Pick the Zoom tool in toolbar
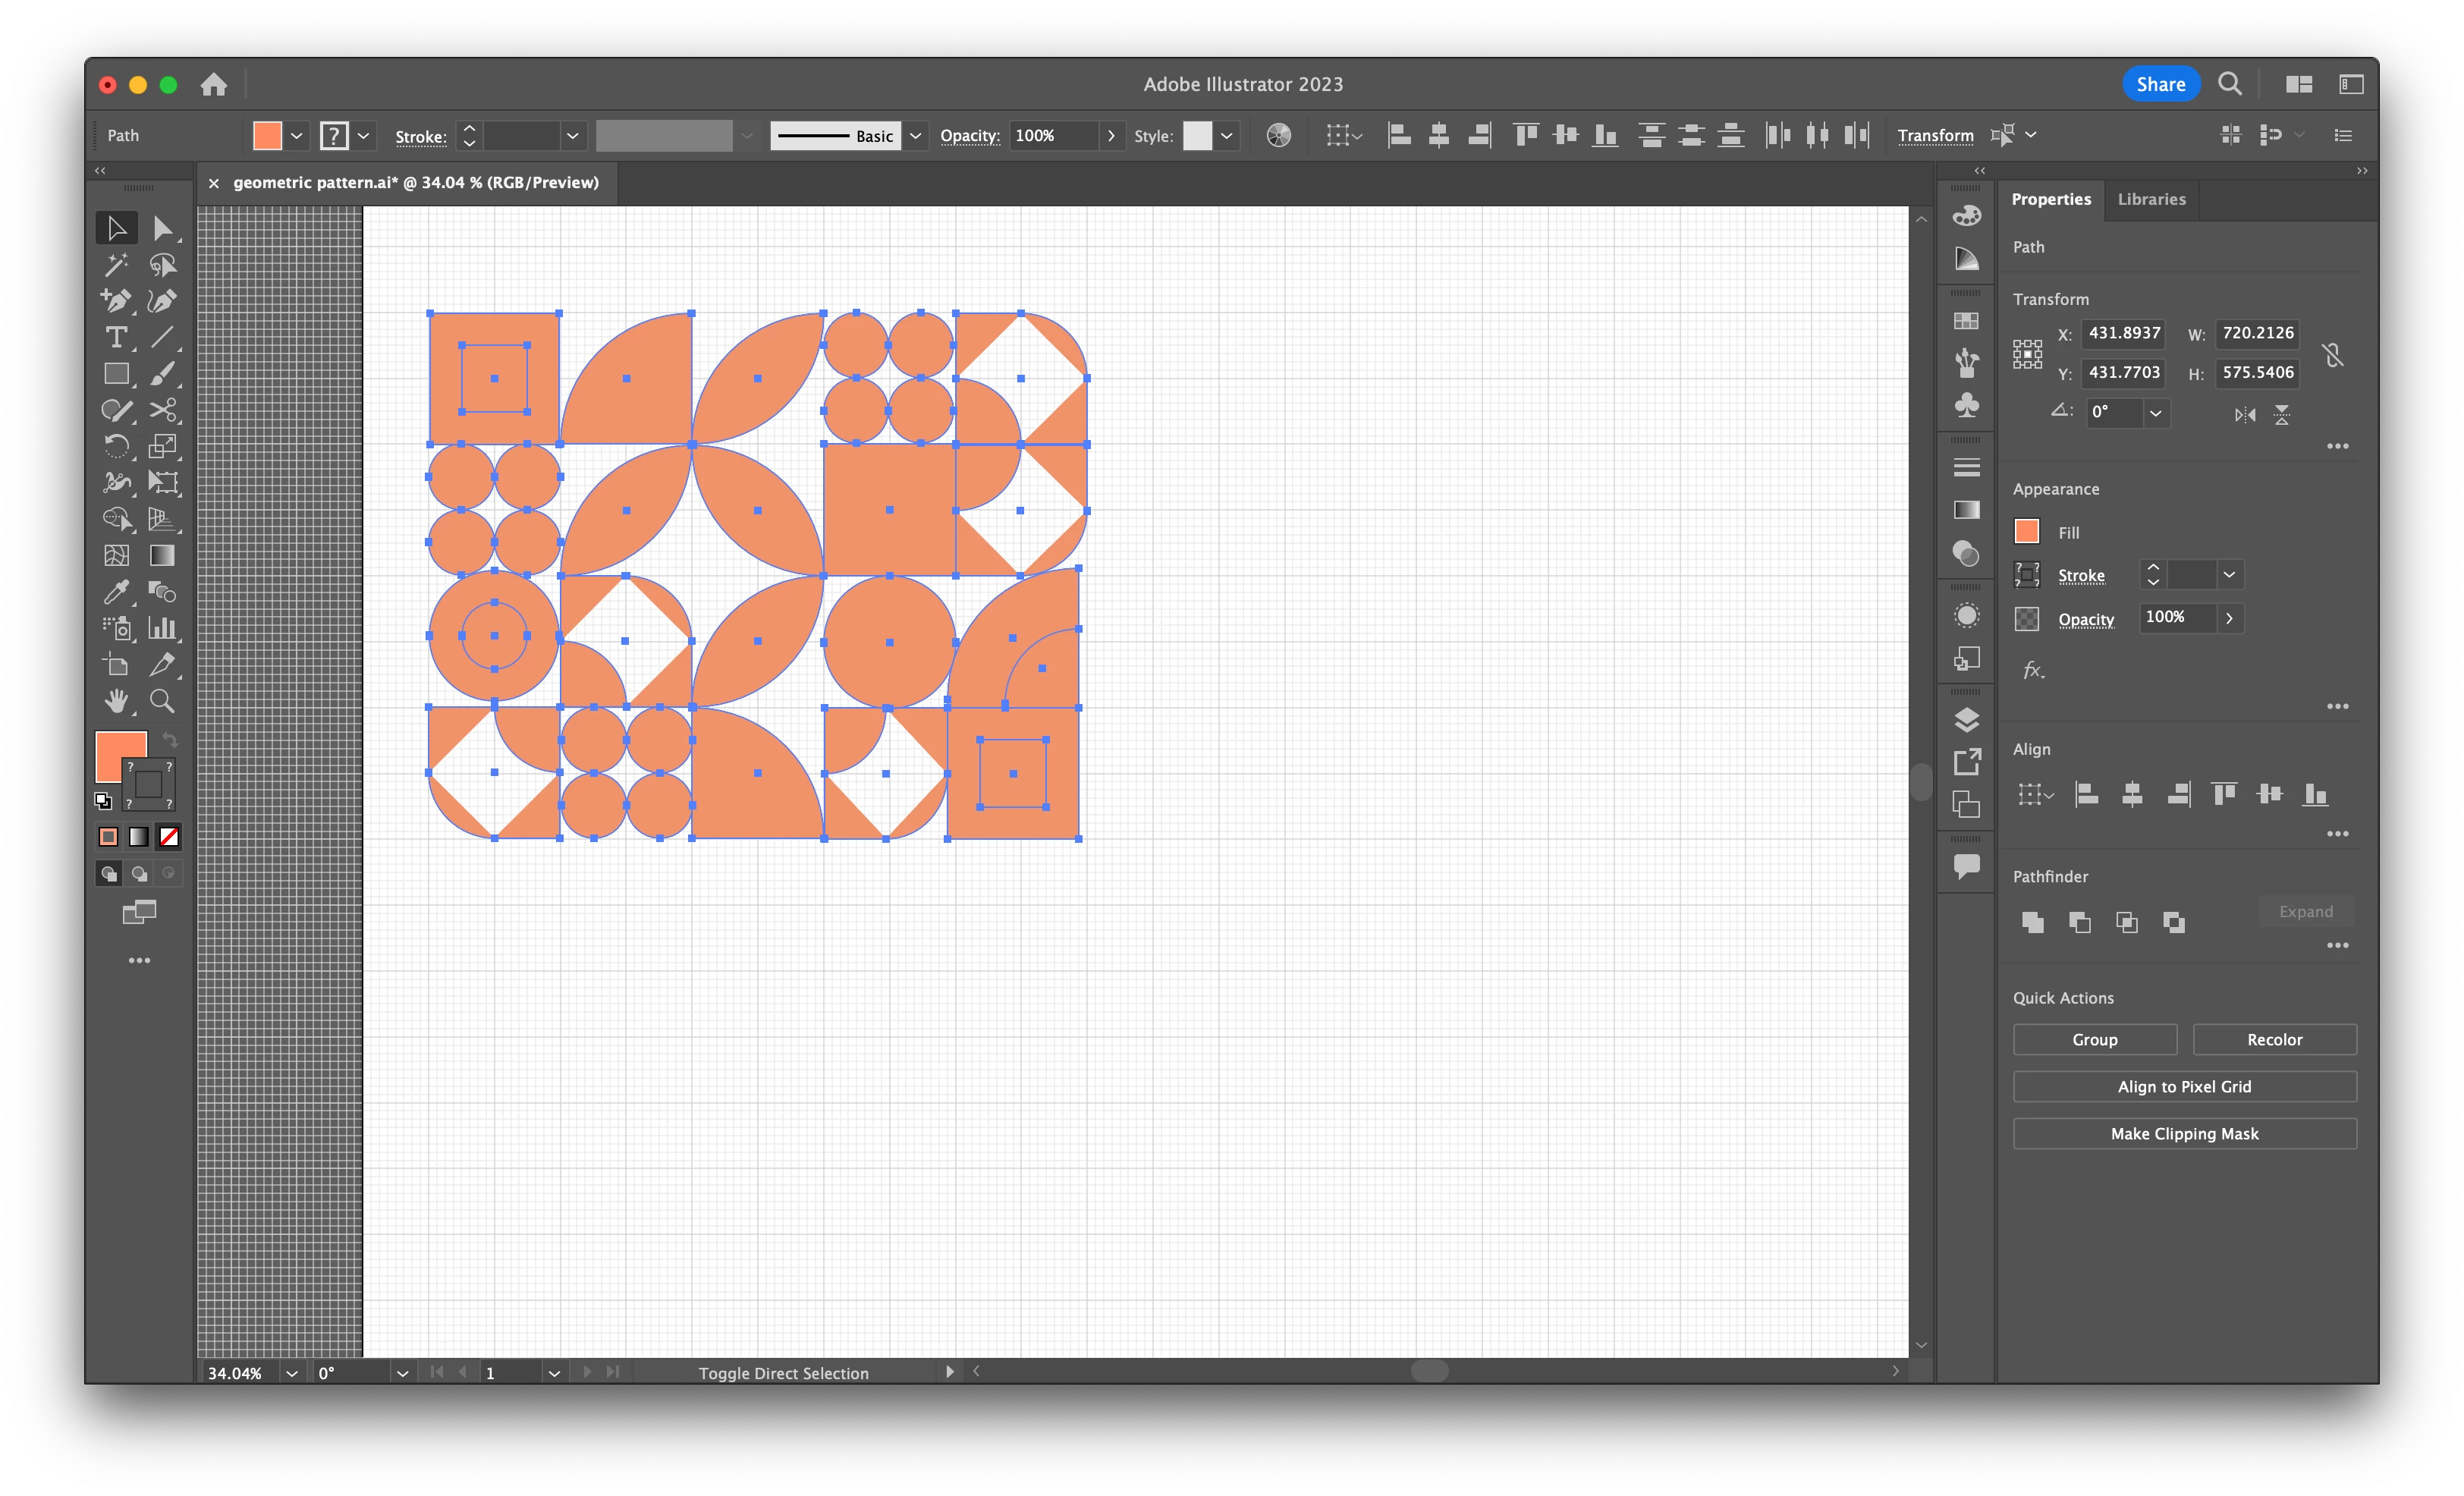This screenshot has height=1496, width=2464. (162, 701)
